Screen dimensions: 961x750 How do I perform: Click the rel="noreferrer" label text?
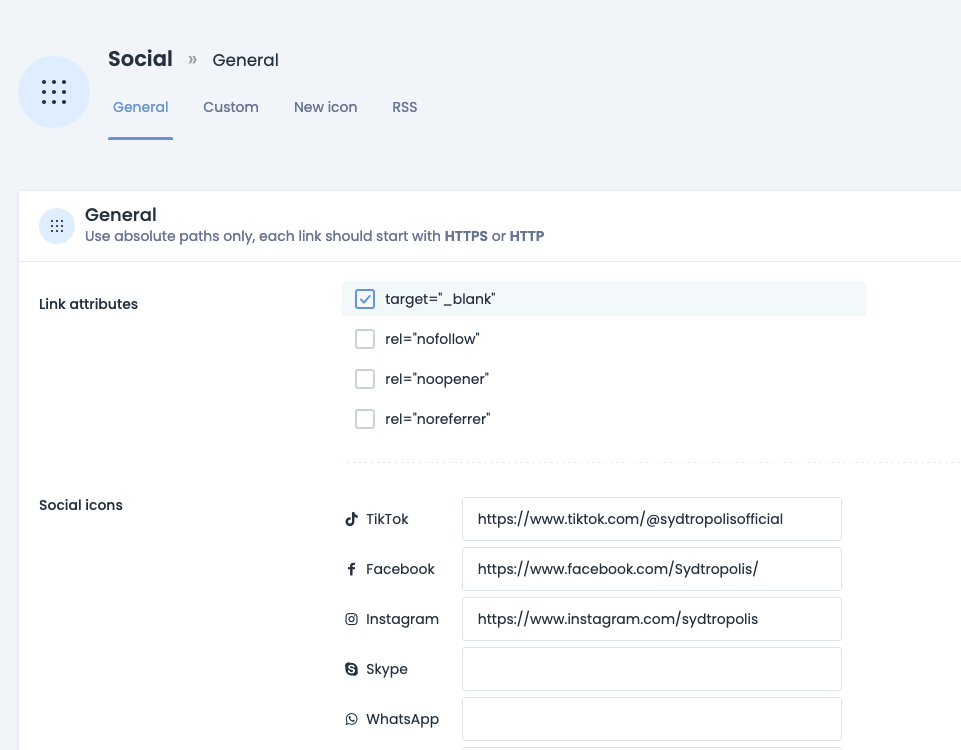438,419
